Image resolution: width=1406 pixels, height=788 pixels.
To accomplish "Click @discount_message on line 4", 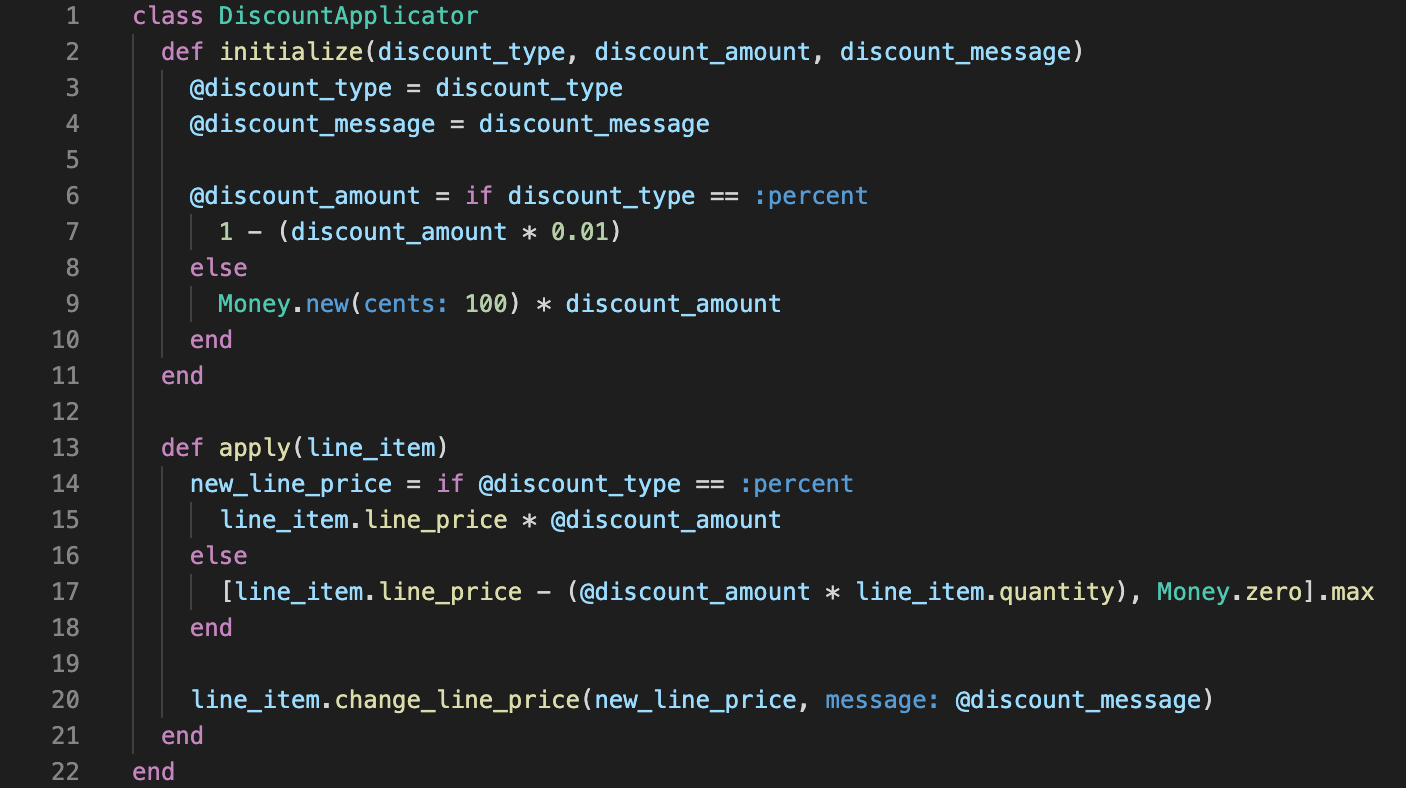I will point(313,124).
